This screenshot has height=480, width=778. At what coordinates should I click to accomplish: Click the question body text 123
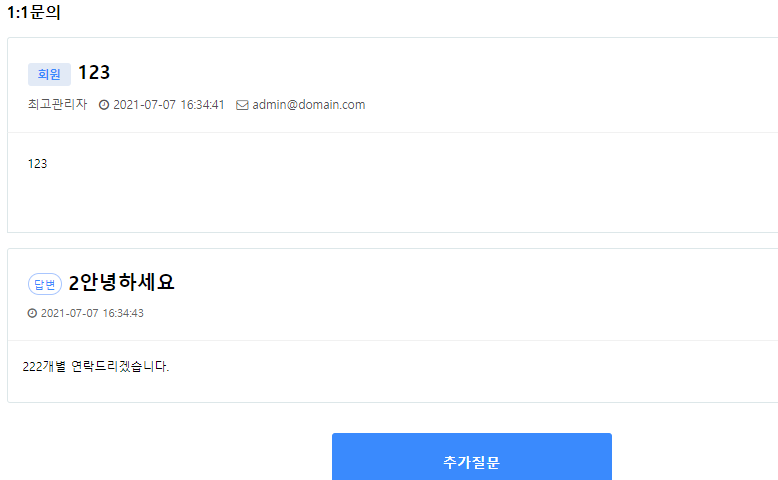pos(37,164)
